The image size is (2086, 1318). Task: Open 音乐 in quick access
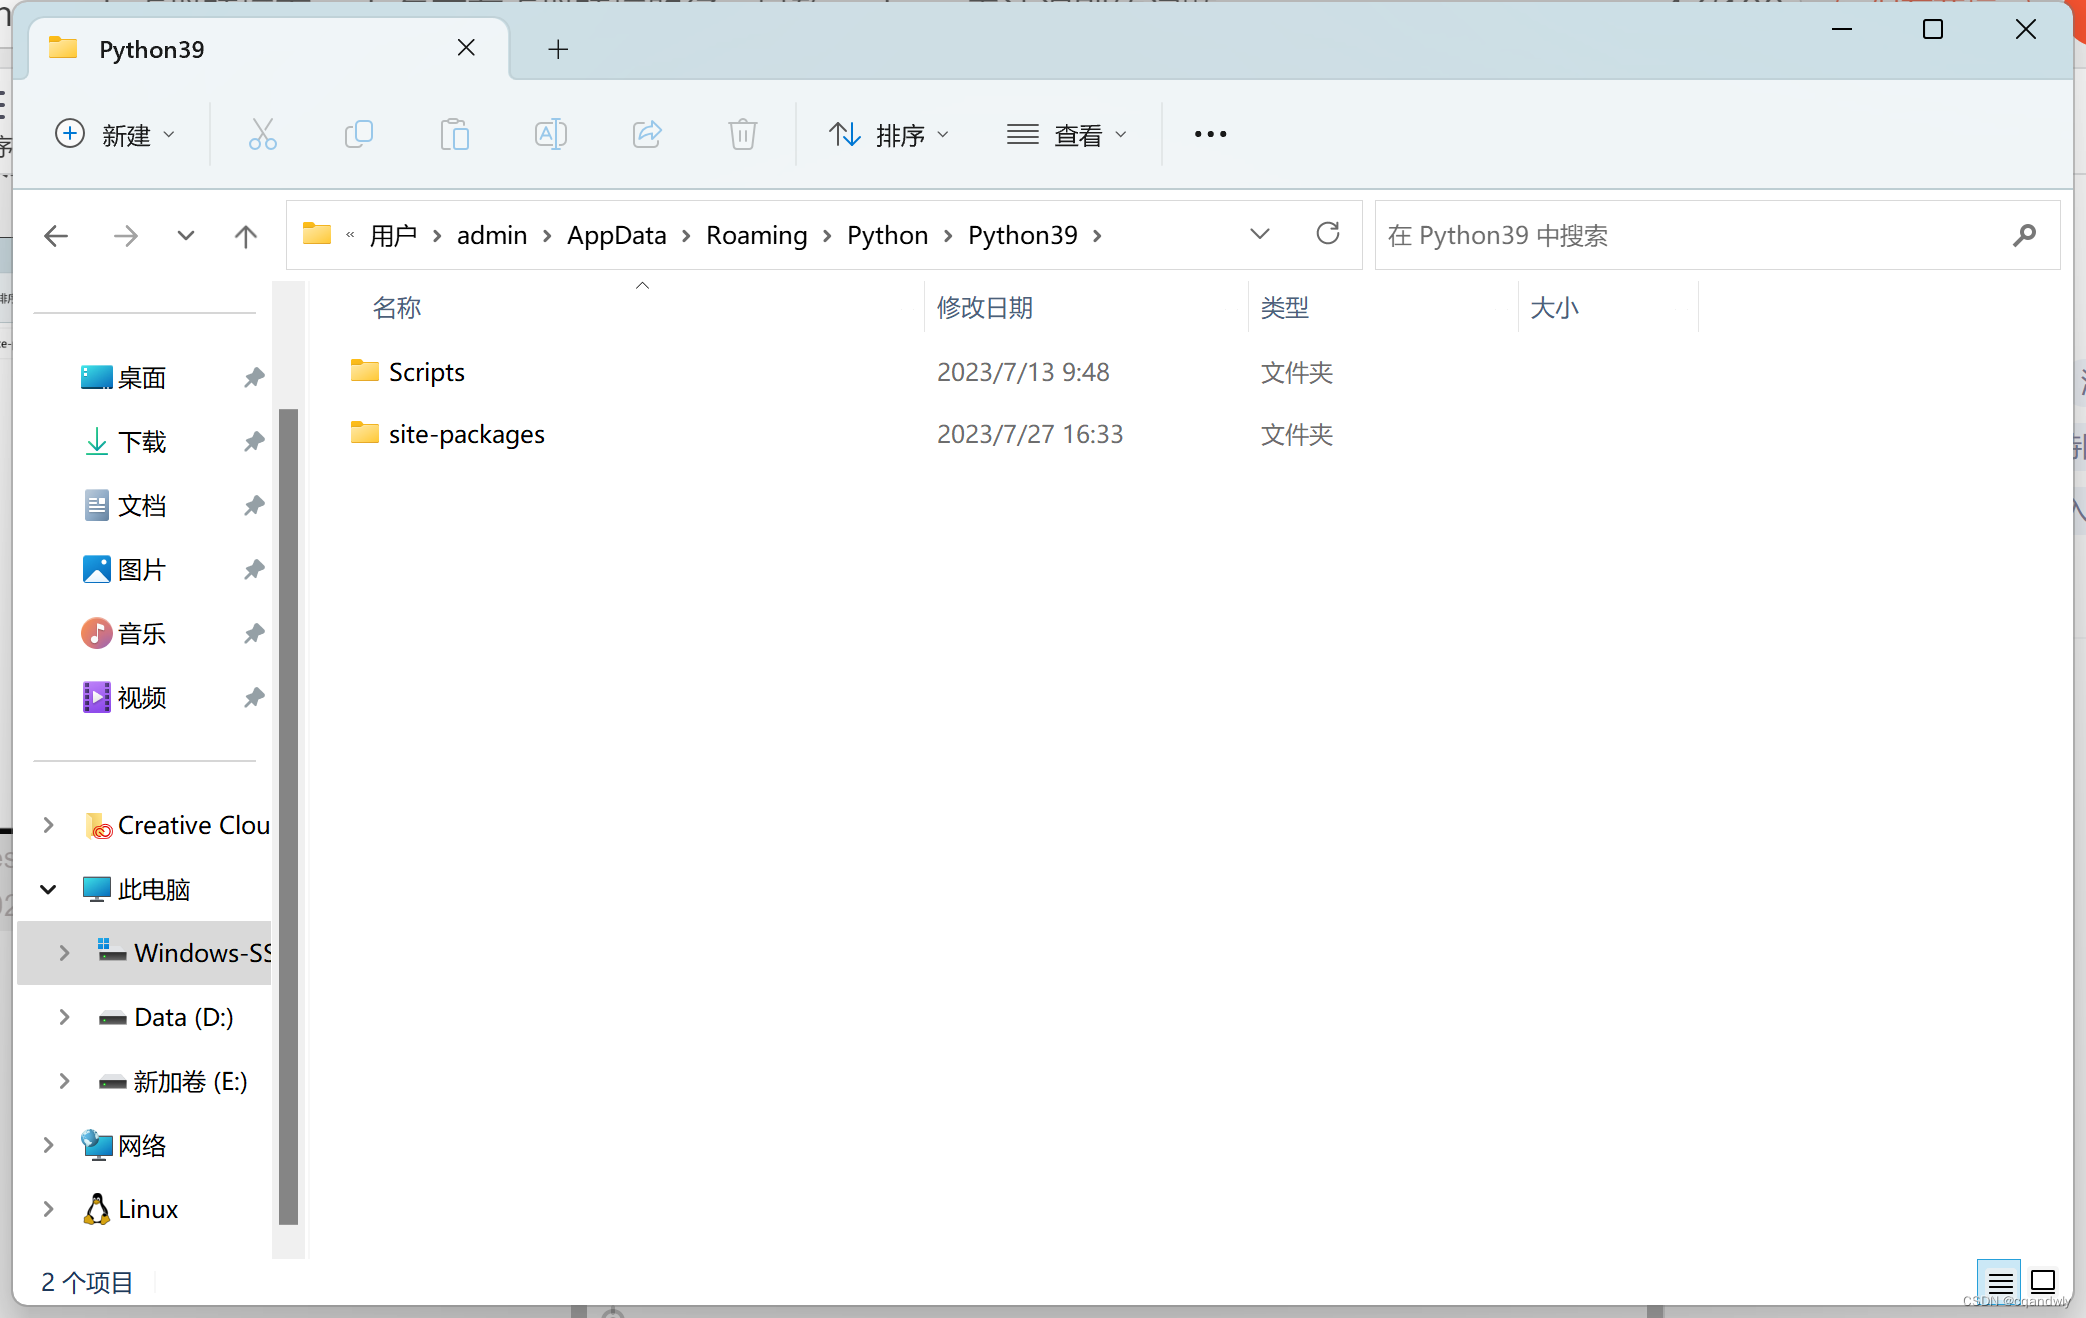pyautogui.click(x=142, y=633)
